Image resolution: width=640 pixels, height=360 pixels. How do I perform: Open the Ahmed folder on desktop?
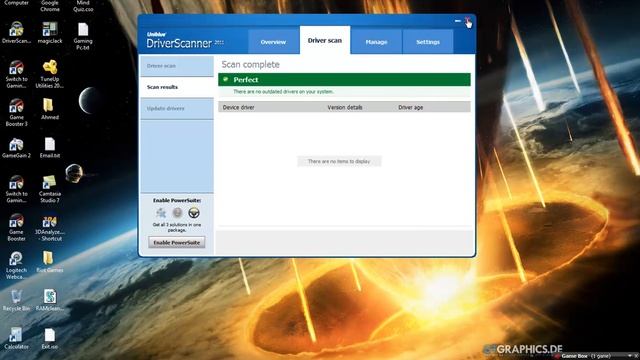(50, 109)
